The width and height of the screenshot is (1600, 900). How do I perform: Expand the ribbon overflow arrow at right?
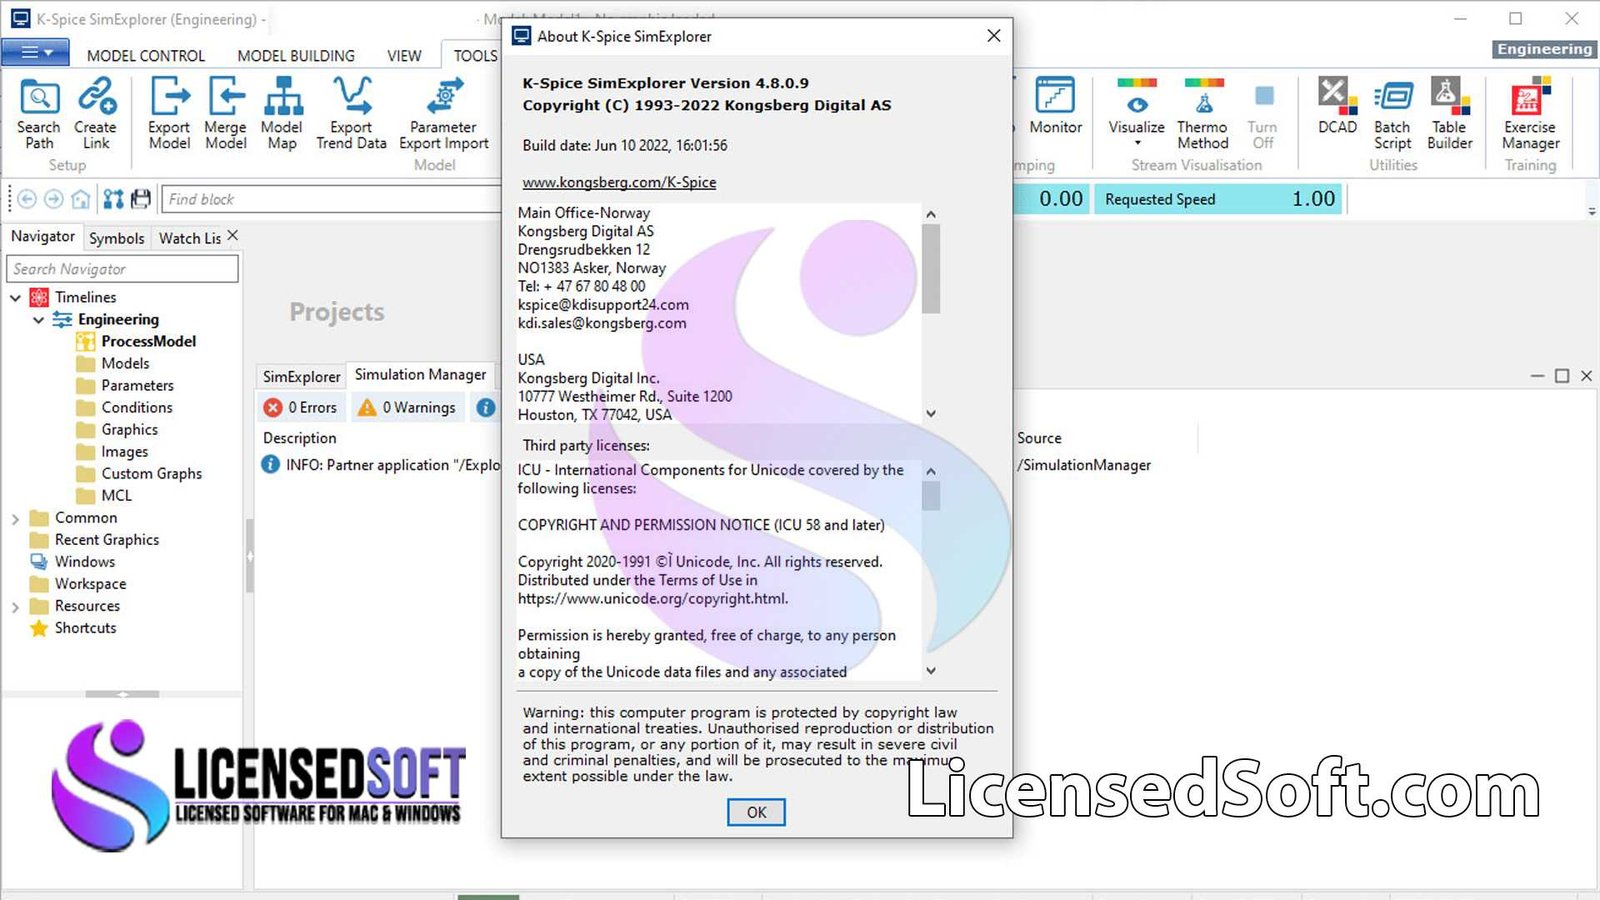(1591, 211)
